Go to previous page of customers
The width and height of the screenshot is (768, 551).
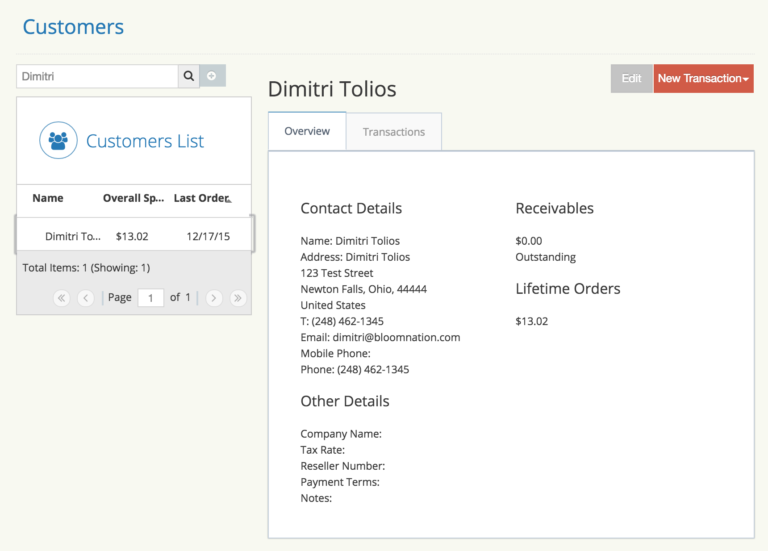pos(86,298)
